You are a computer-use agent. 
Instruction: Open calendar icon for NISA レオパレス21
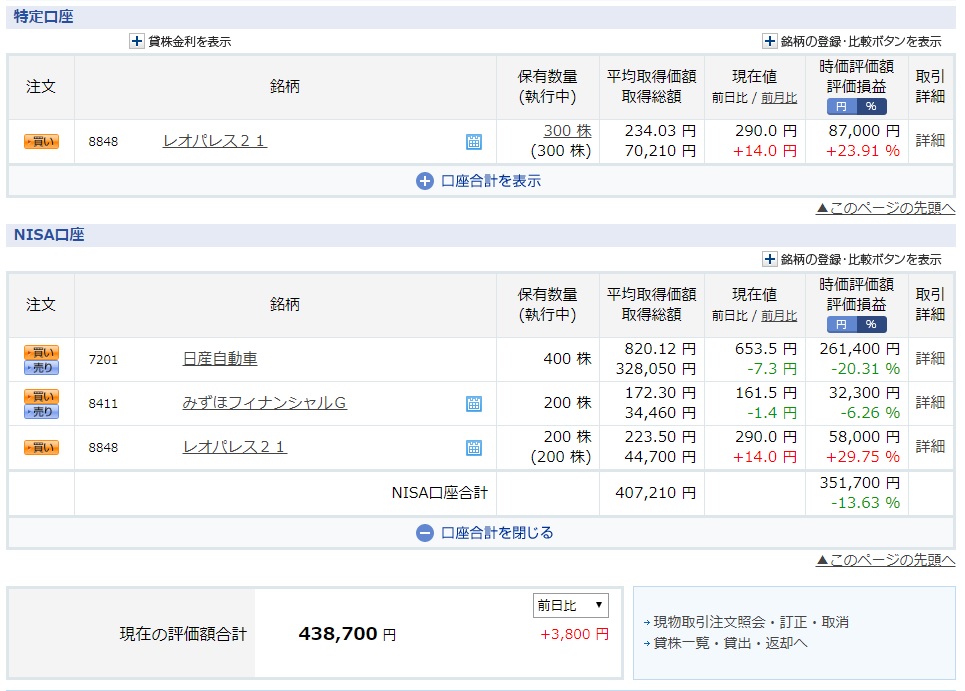pos(473,447)
